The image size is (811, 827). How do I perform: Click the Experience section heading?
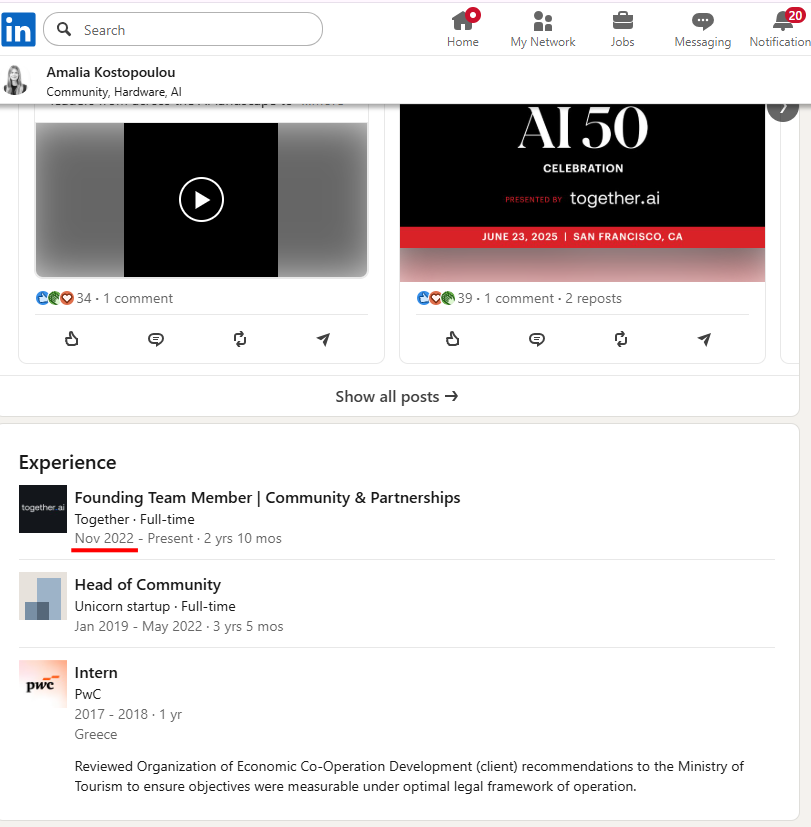pyautogui.click(x=67, y=463)
